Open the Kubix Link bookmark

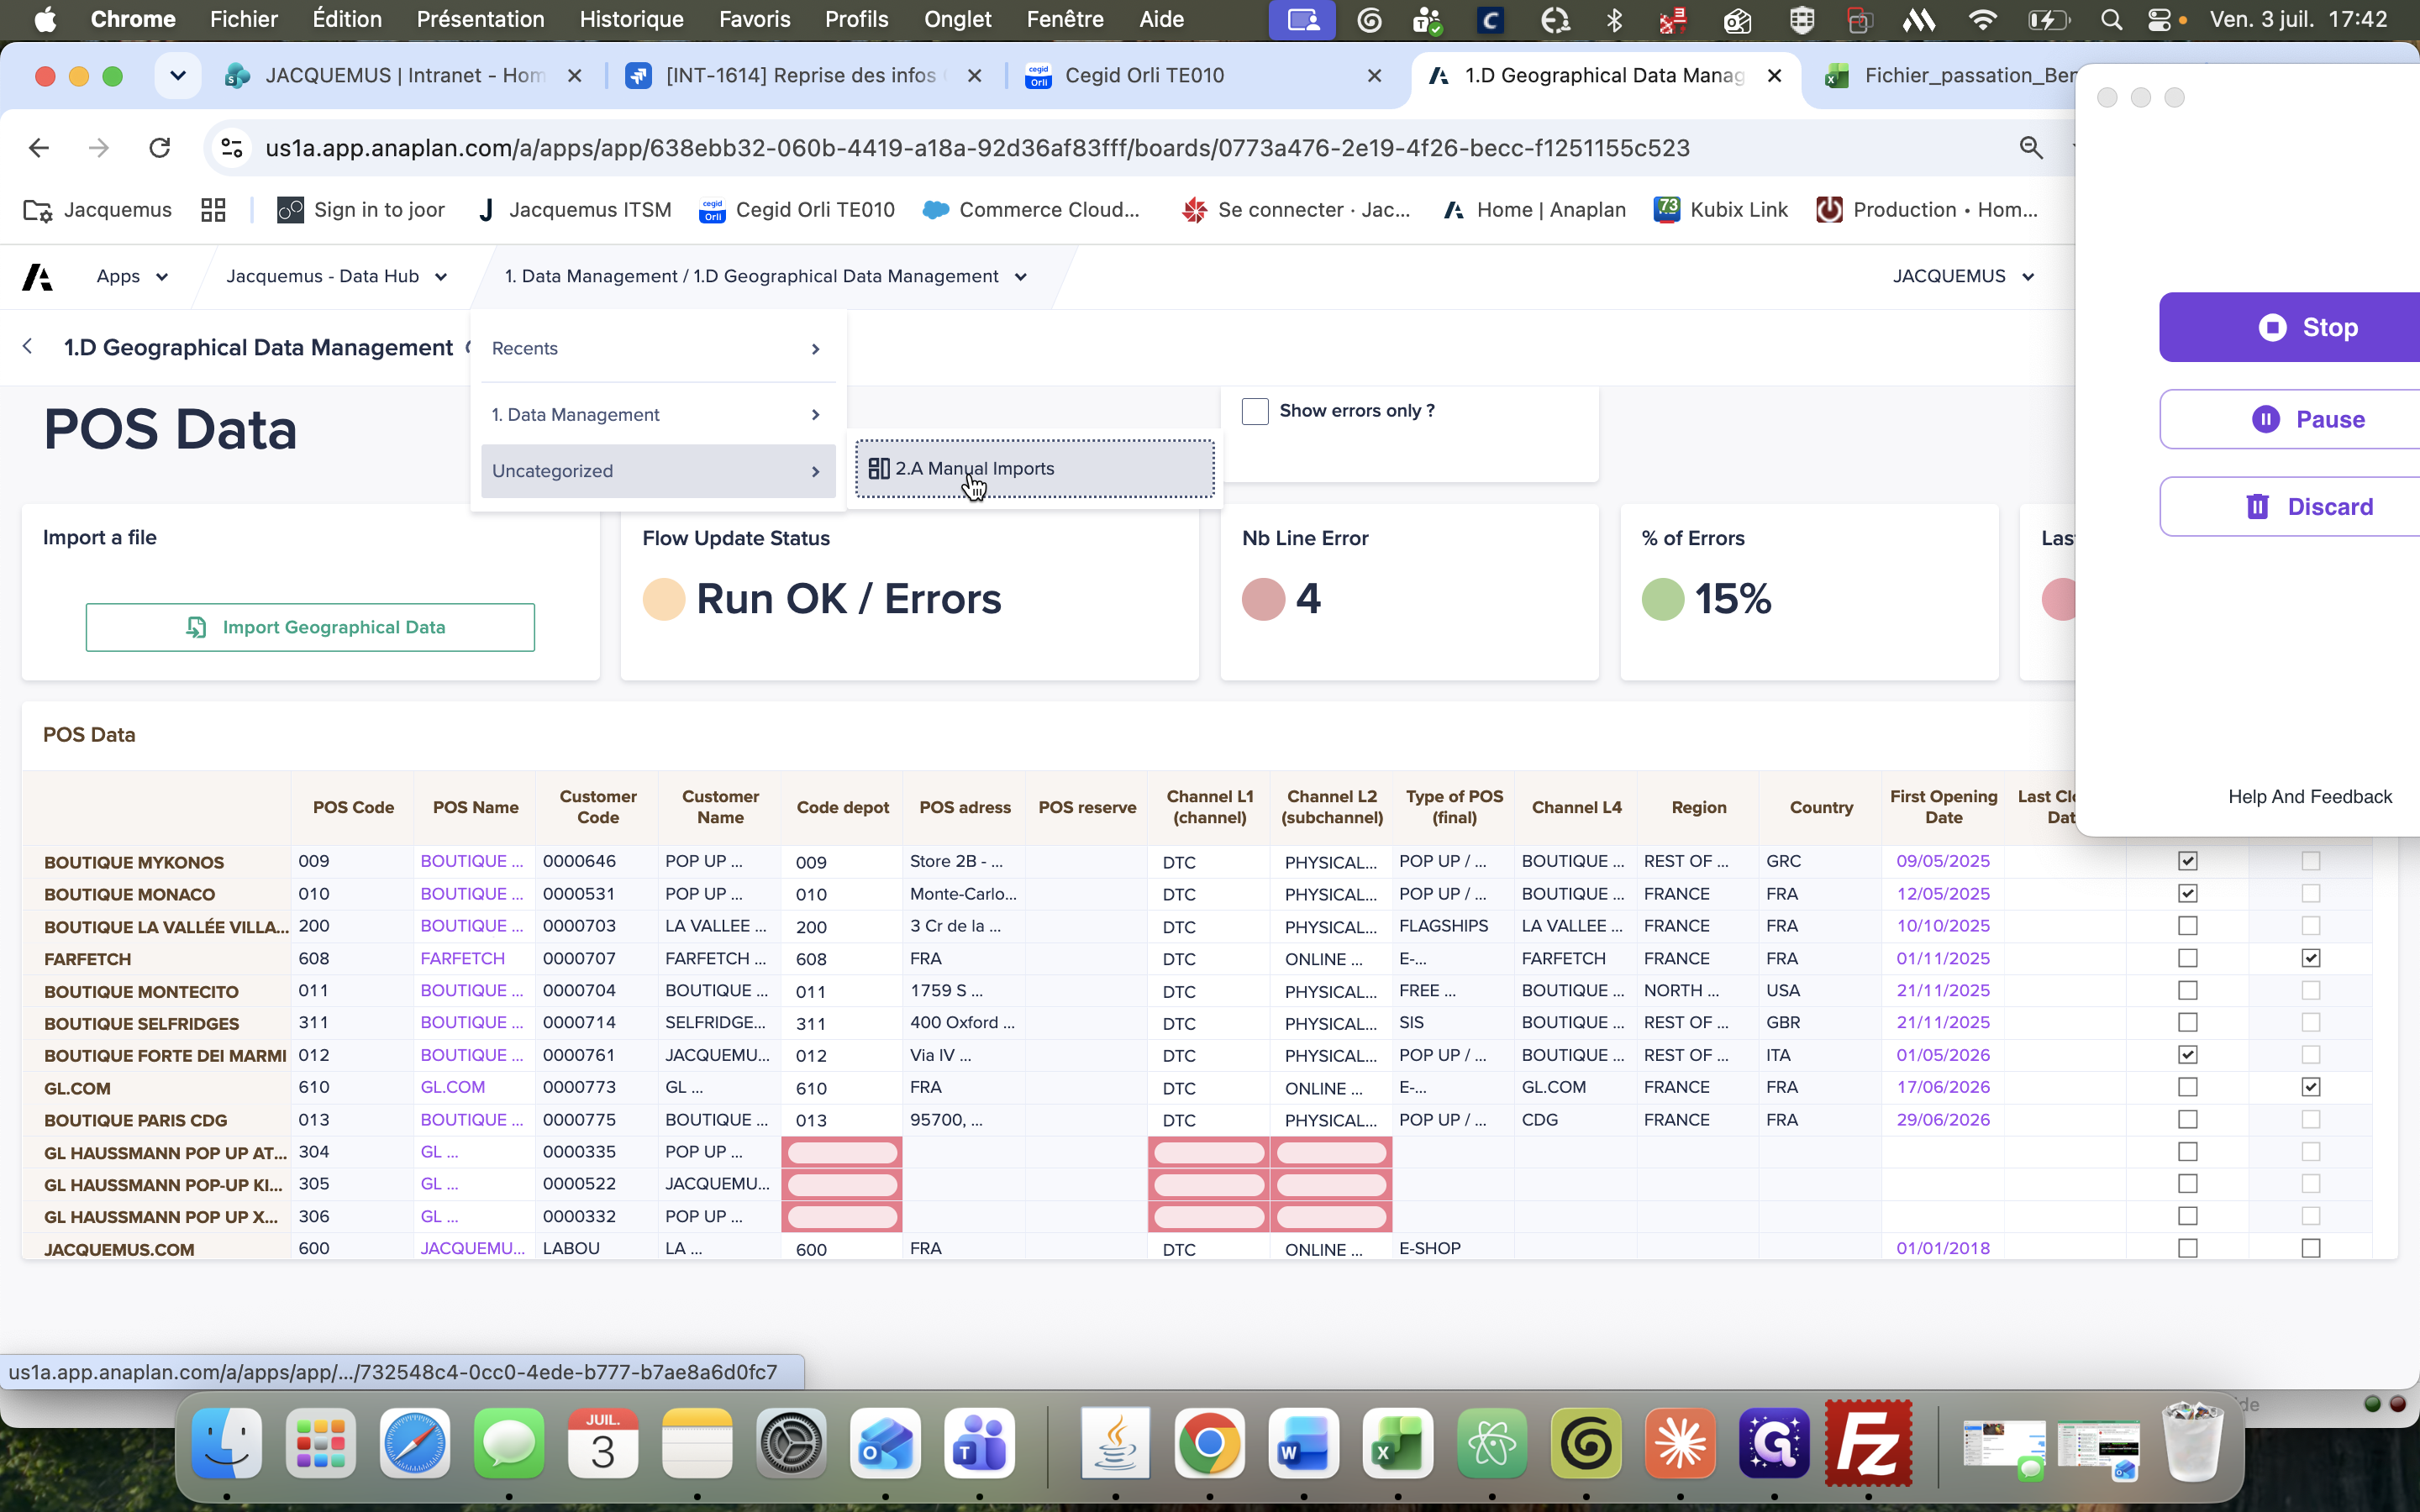[x=1721, y=210]
